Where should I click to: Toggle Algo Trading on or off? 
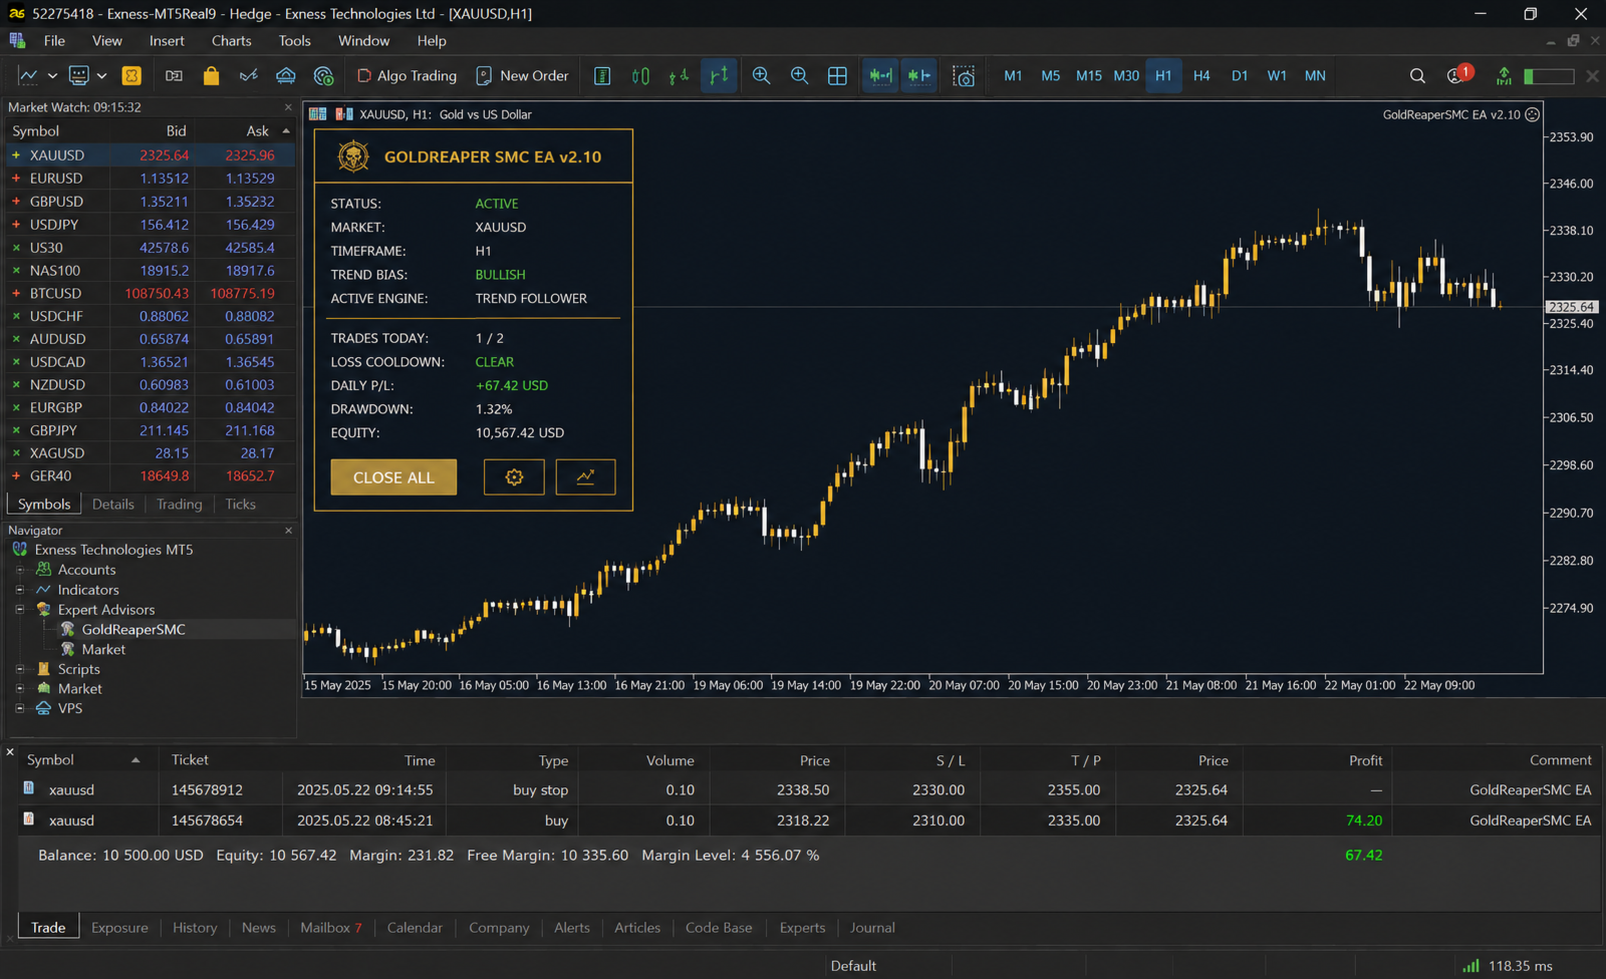pyautogui.click(x=407, y=76)
